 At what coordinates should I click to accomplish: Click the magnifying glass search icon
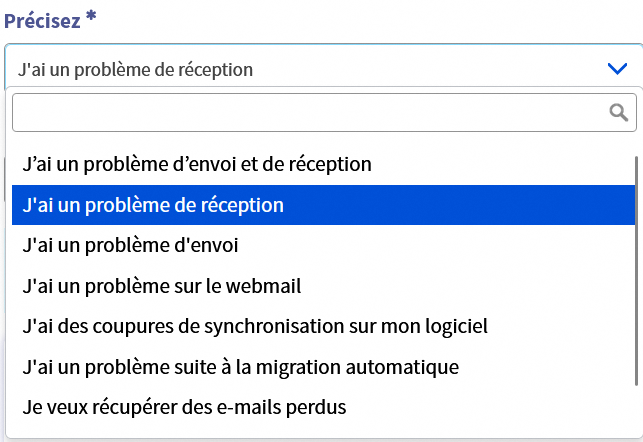pos(619,112)
